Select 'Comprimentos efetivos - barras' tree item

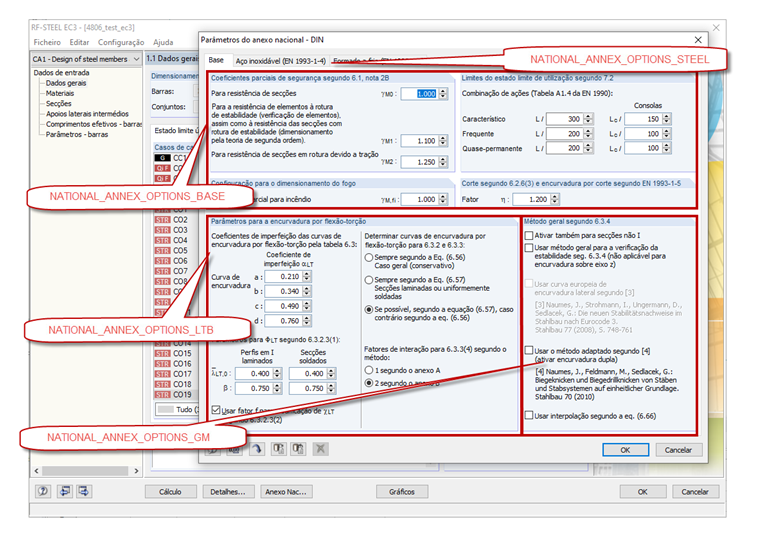94,124
